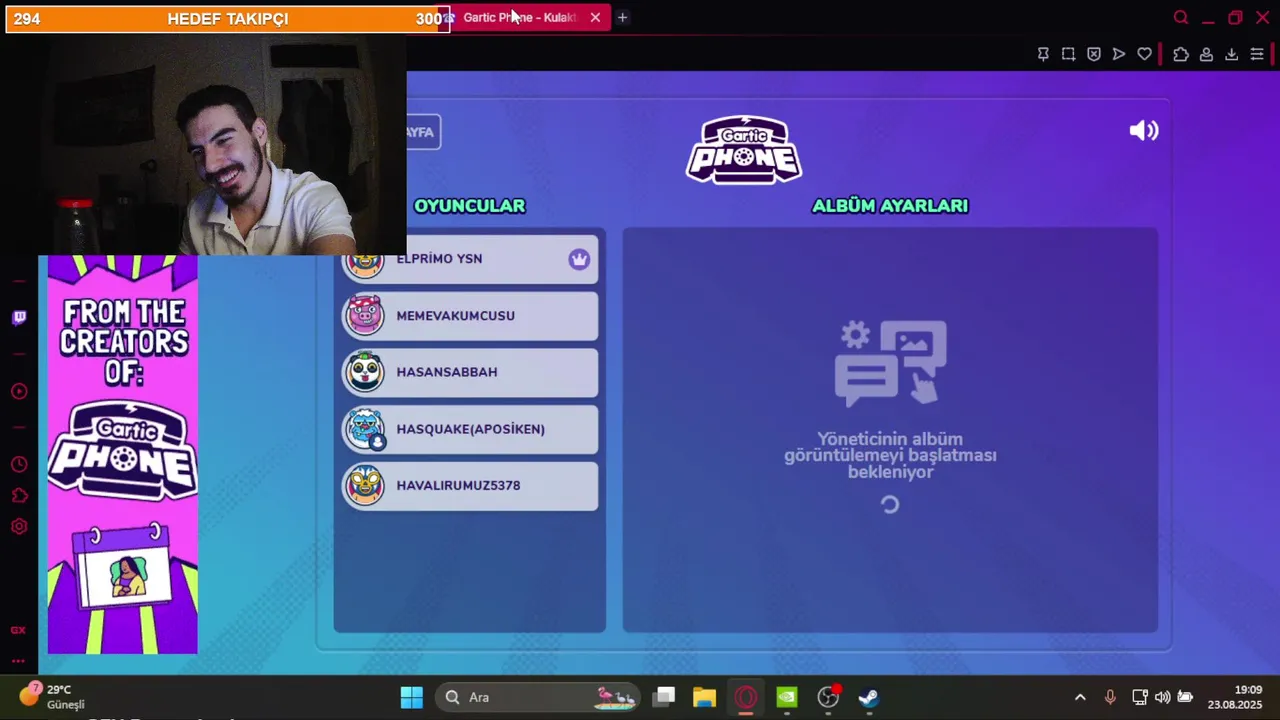Screen dimensions: 1280x720
Task: Switch to the Gartic Phone browser tab
Action: coord(518,17)
